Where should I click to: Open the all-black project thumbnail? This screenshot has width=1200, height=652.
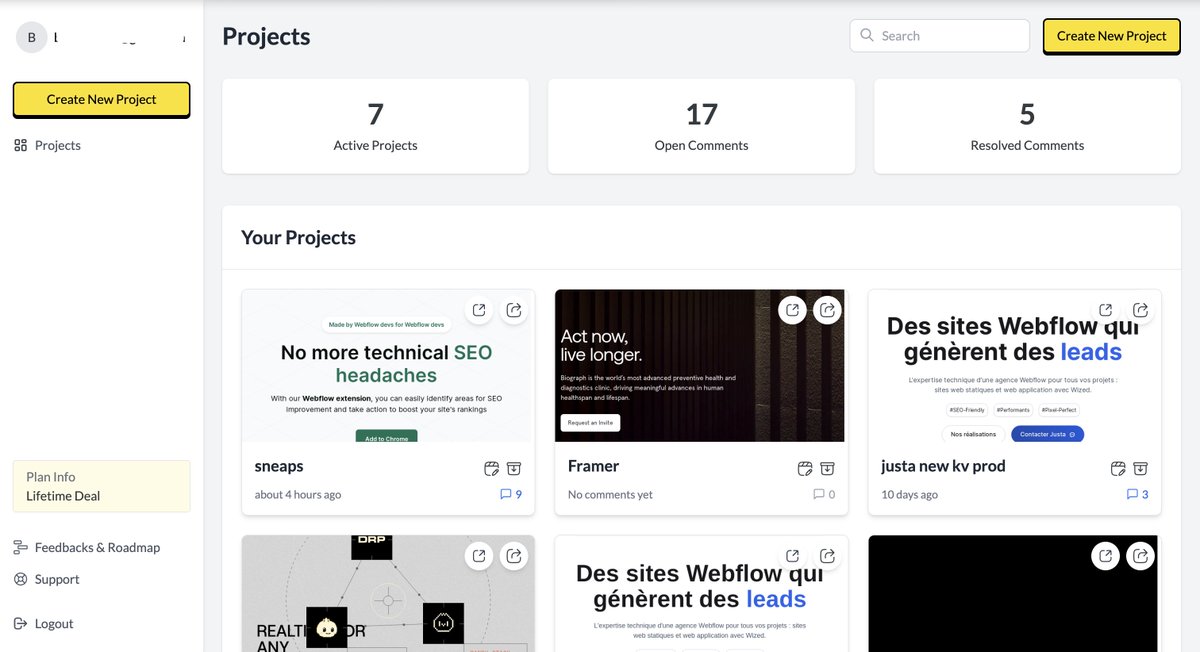1014,594
